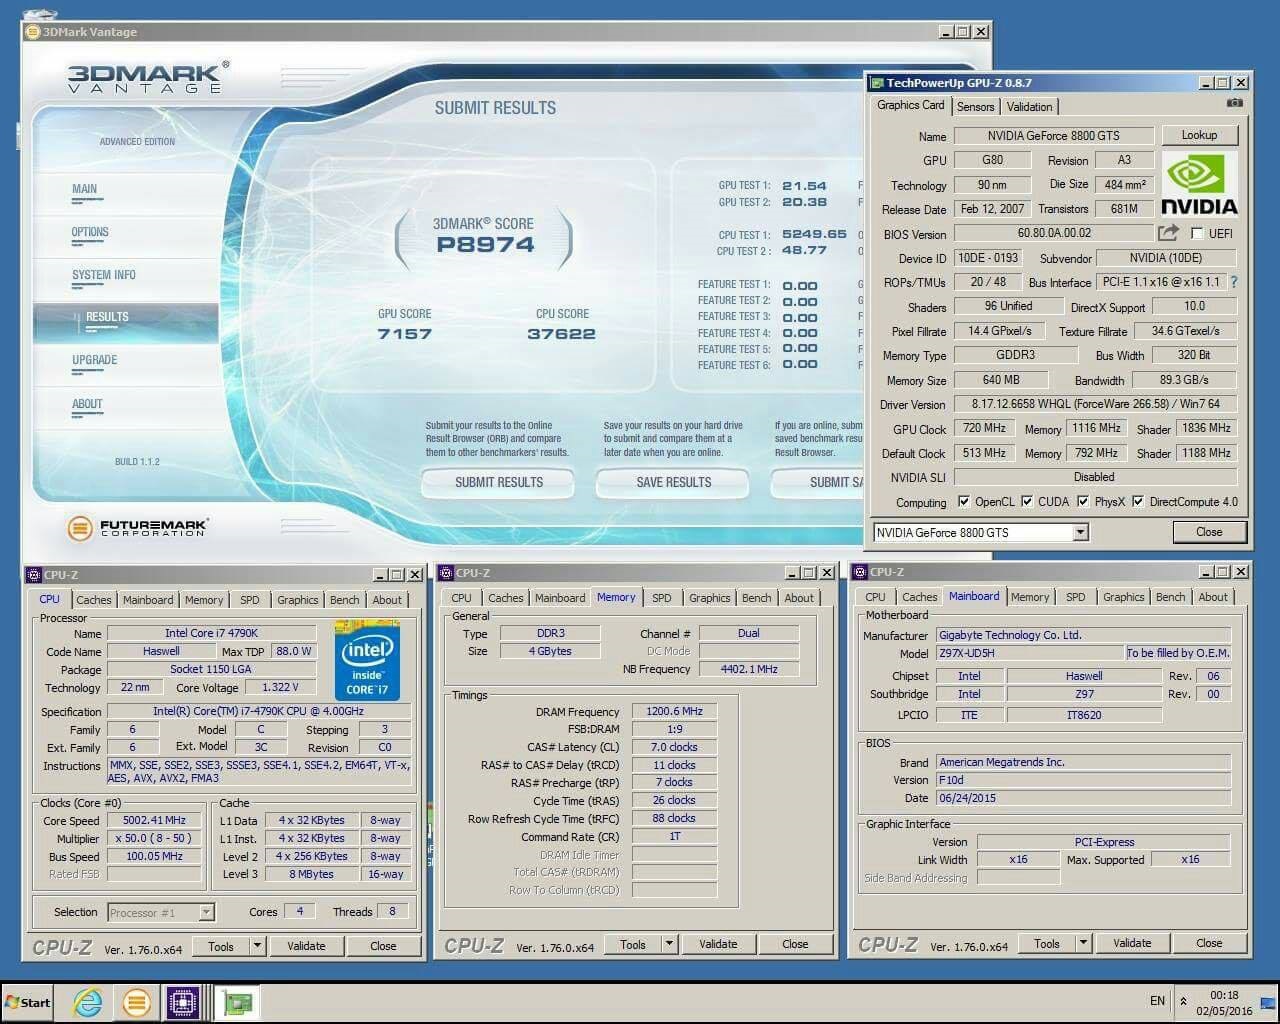
Task: Click the 3DMark Vantage logo
Action: [x=148, y=77]
